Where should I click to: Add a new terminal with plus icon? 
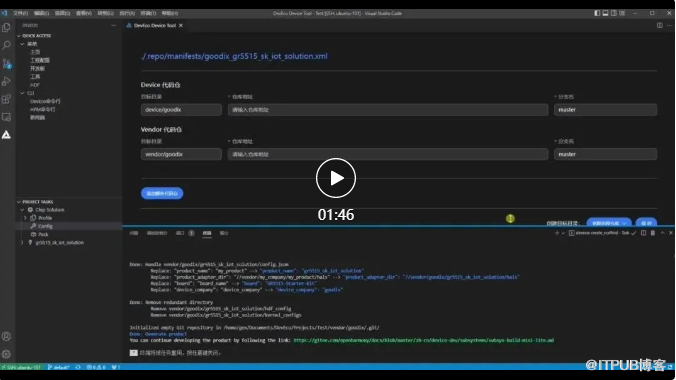pos(557,233)
